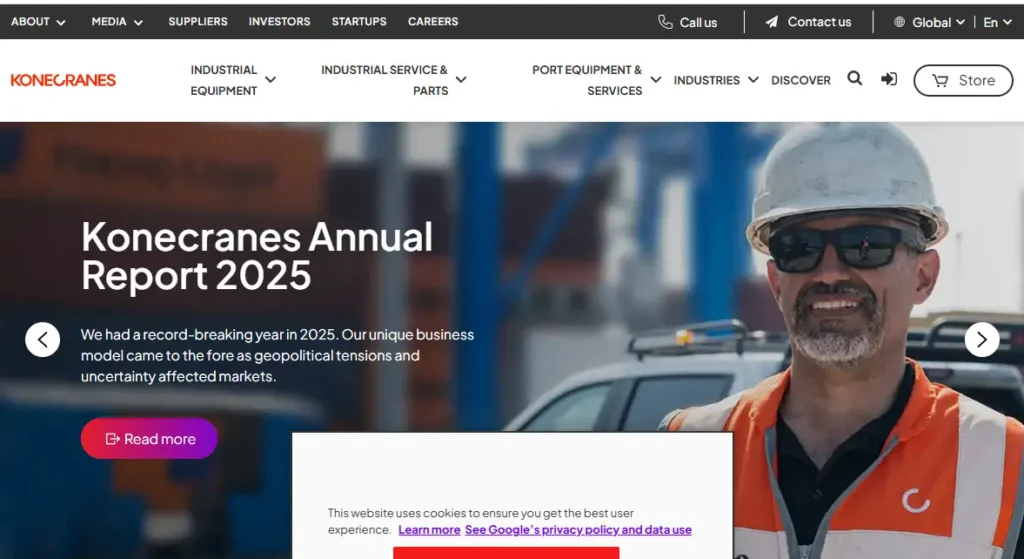Click the red cookie consent button
This screenshot has width=1024, height=559.
pos(506,553)
